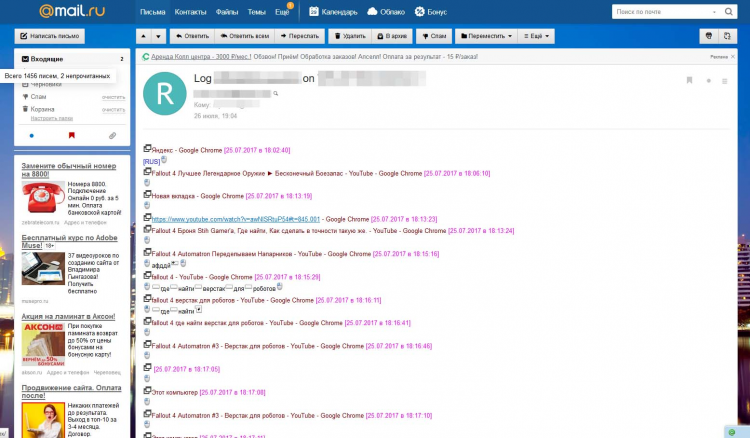Click the window icon before Яндекс entry
The height and width of the screenshot is (438, 750).
tap(147, 149)
